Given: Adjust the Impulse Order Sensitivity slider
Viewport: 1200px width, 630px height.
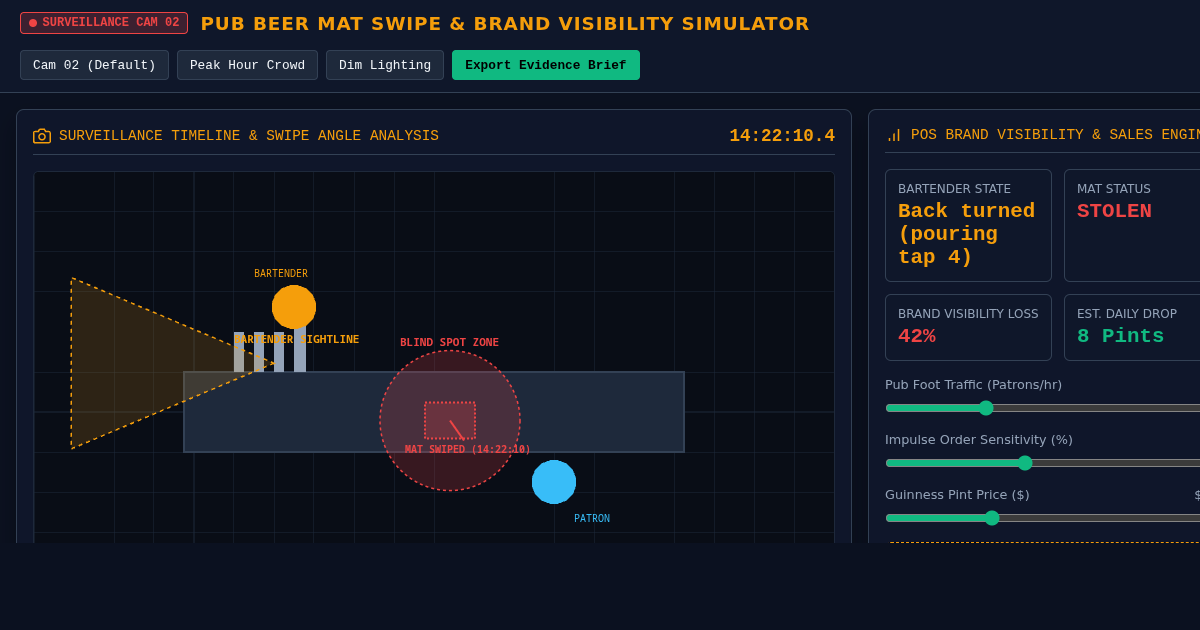Looking at the screenshot, I should [1043, 463].
